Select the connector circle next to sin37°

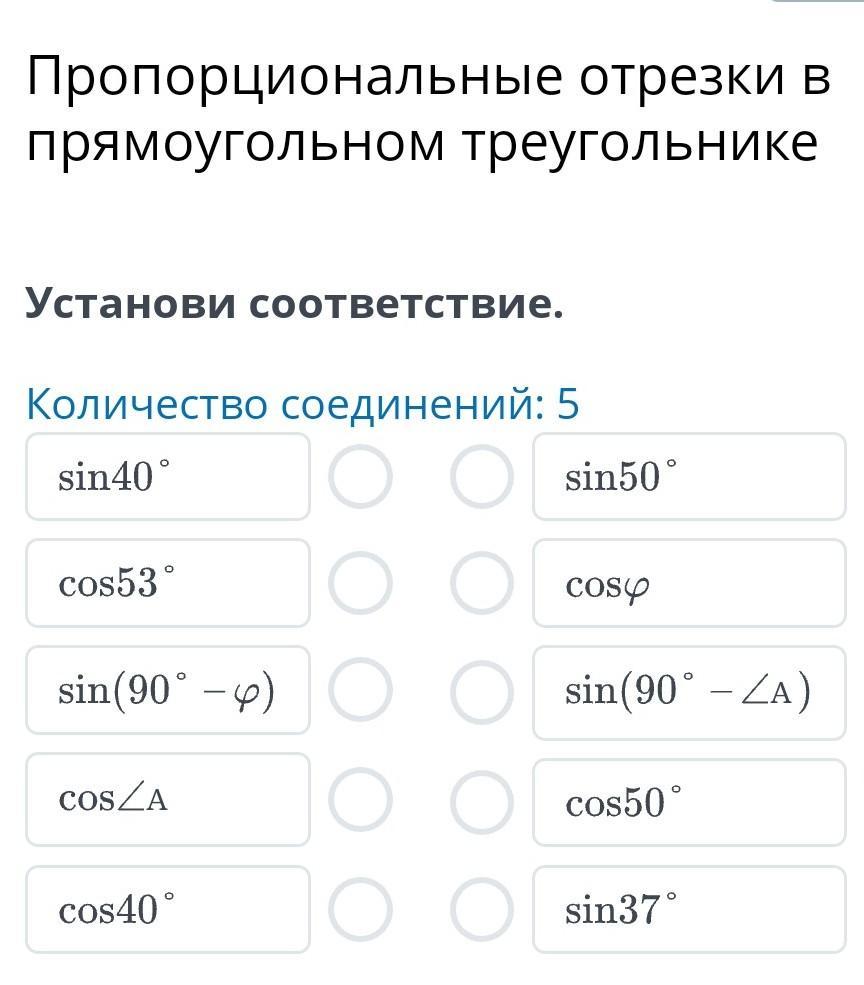[481, 909]
